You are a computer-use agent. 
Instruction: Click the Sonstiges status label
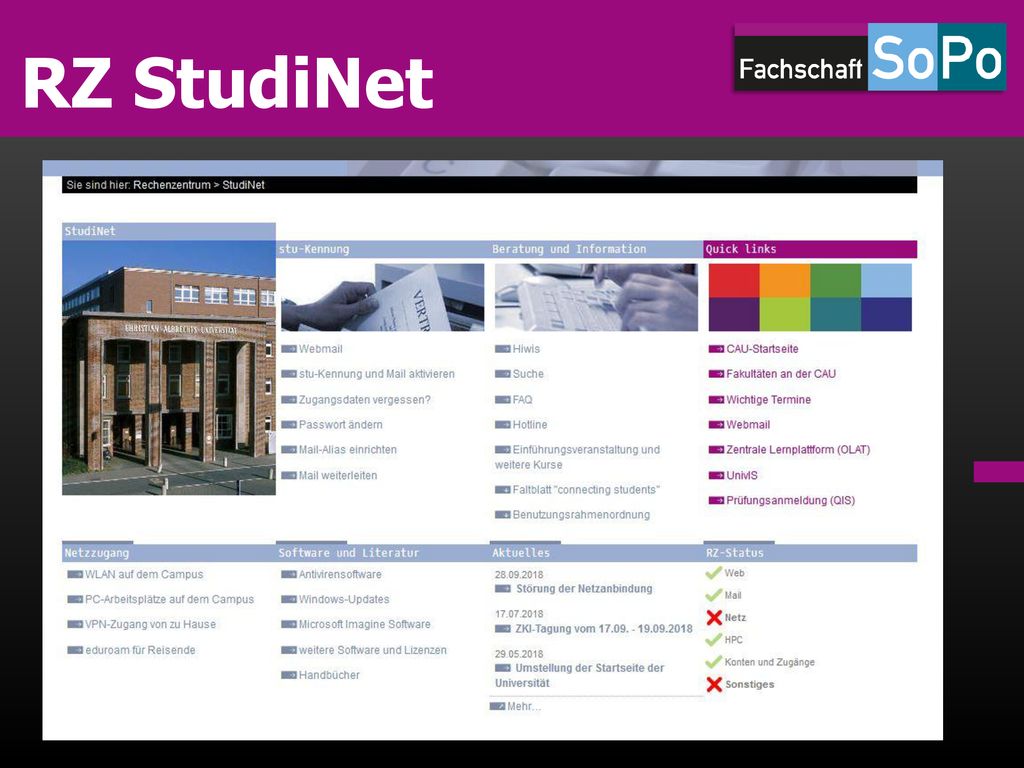750,684
